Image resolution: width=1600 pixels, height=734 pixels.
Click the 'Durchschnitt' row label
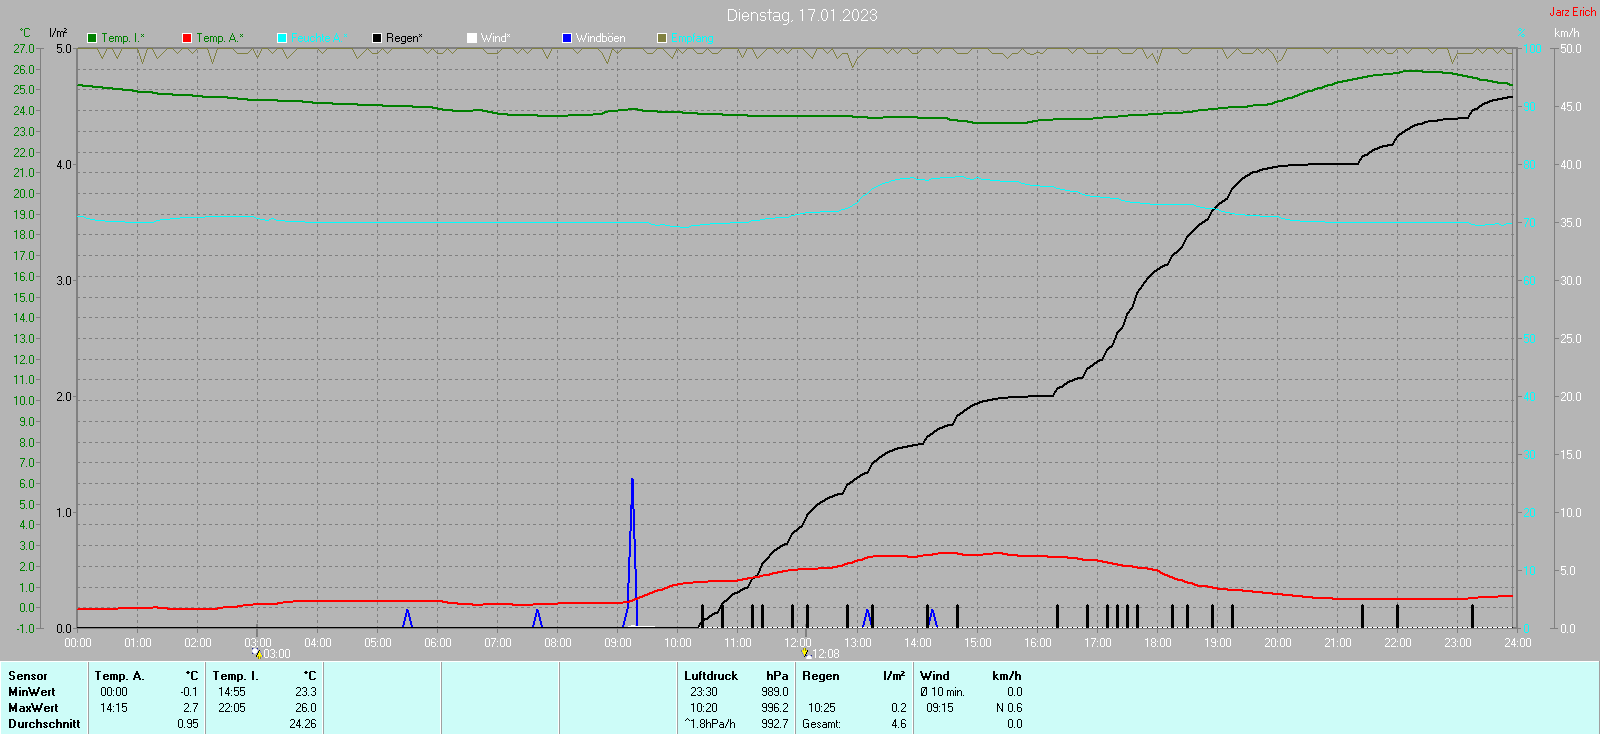point(44,724)
